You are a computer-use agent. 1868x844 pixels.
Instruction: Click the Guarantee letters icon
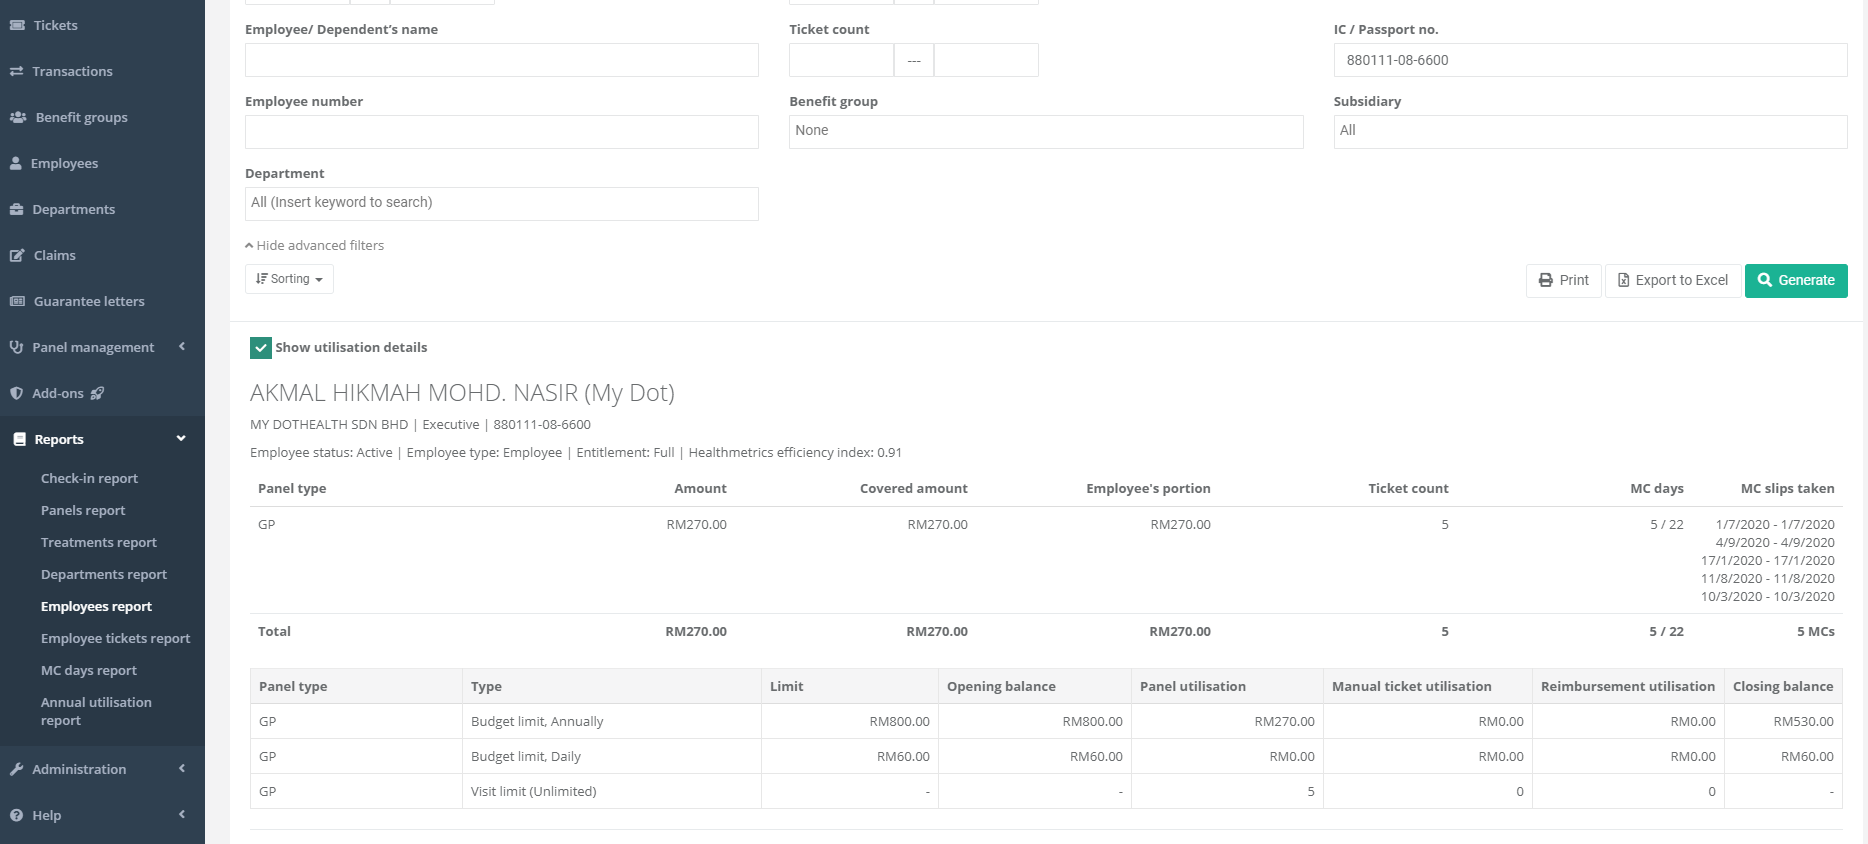point(17,301)
